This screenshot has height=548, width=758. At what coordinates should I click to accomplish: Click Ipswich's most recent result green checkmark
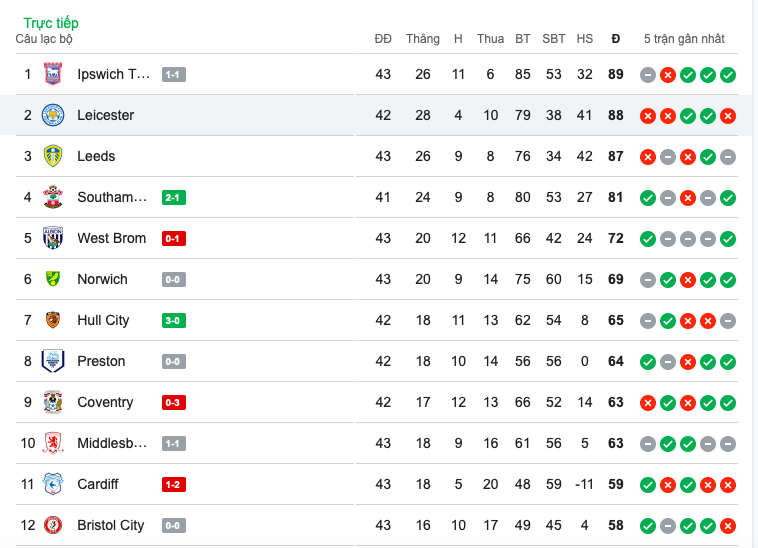tap(728, 75)
